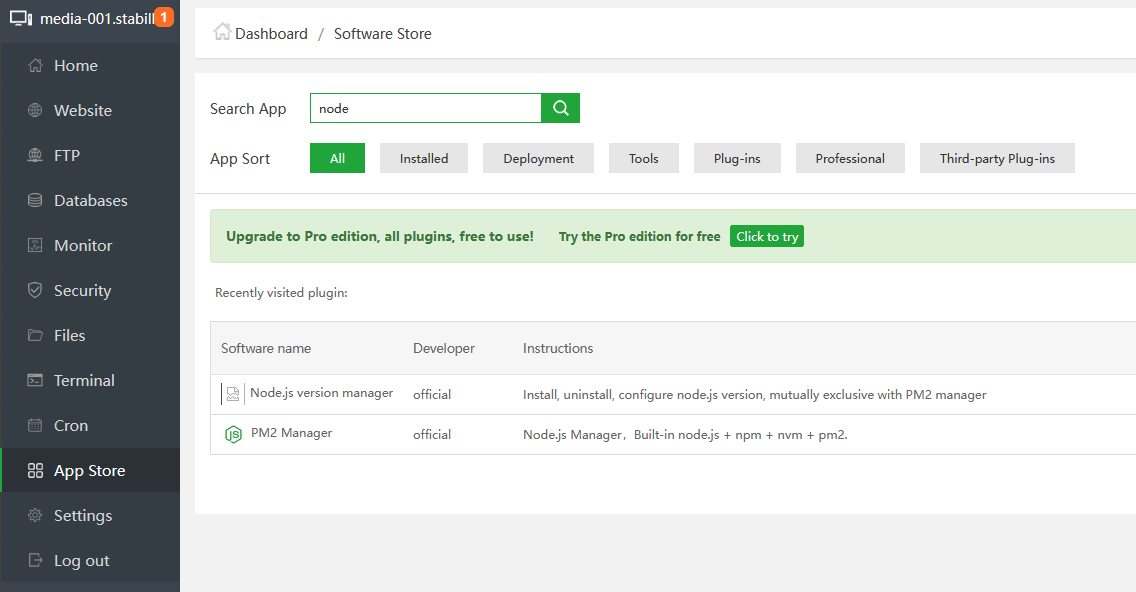Click the Dashboard breadcrumb link
1136x592 pixels.
coord(271,33)
